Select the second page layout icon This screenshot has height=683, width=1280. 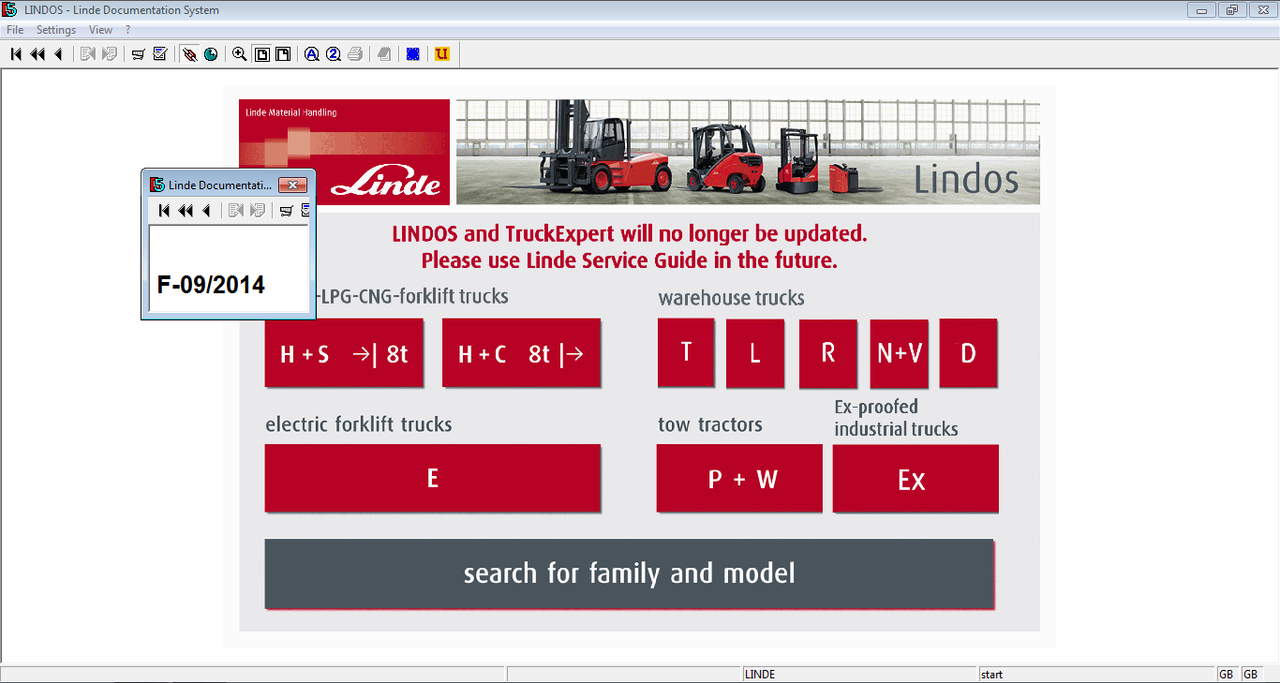[x=283, y=54]
